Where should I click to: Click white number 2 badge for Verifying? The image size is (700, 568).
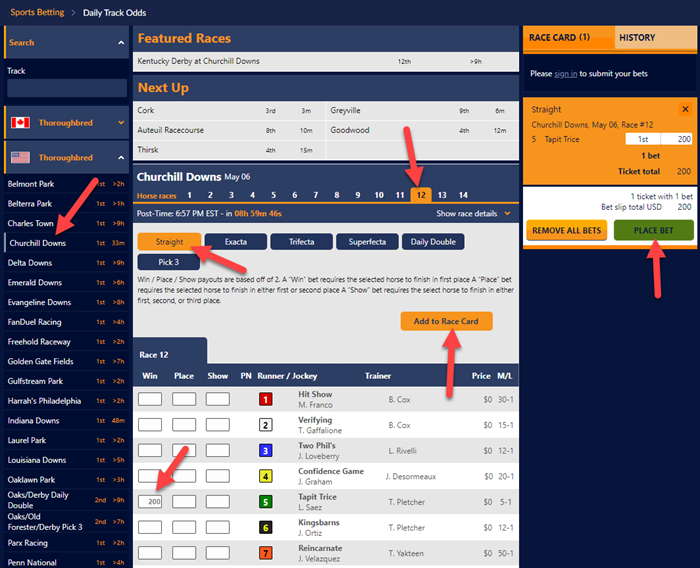pos(266,425)
